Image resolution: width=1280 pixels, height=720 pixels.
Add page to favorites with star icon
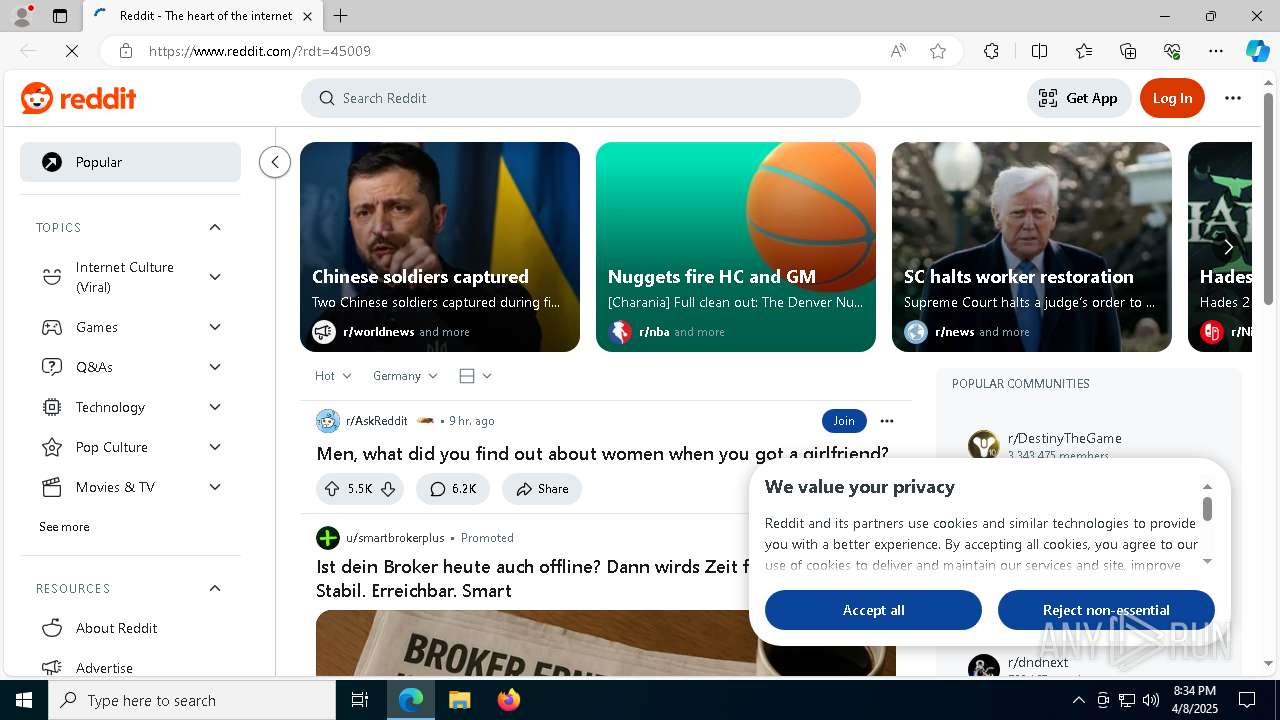937,51
